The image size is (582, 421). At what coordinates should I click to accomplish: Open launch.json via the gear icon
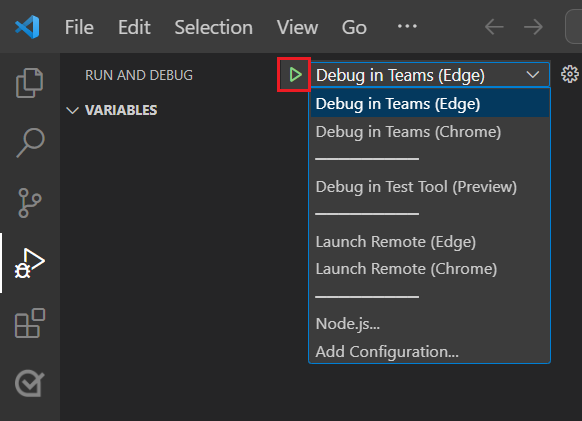(569, 74)
